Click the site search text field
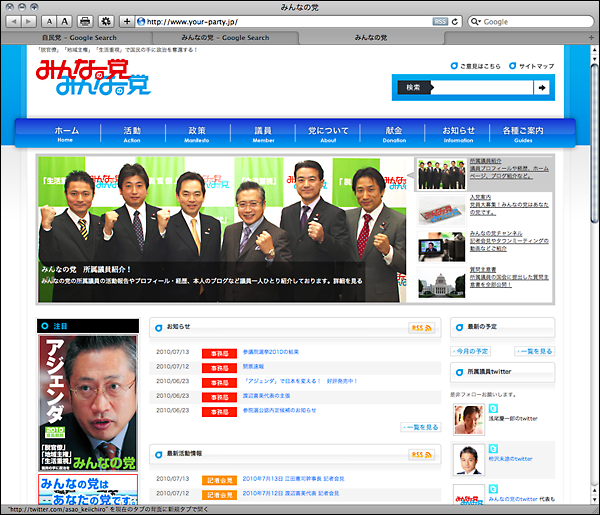The width and height of the screenshot is (600, 515). pos(463,88)
